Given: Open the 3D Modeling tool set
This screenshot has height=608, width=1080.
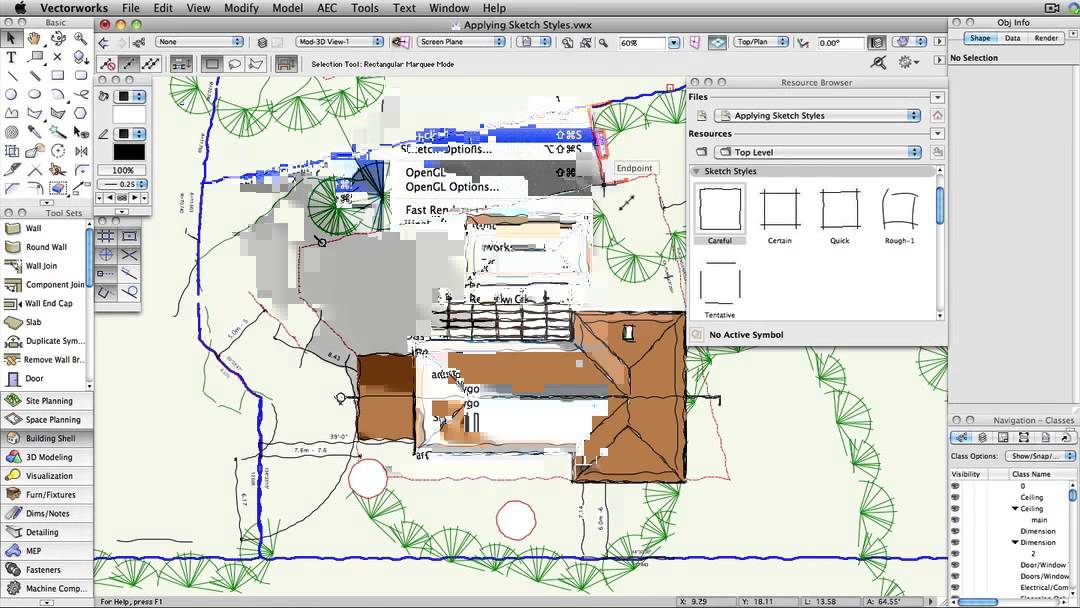Looking at the screenshot, I should [46, 457].
